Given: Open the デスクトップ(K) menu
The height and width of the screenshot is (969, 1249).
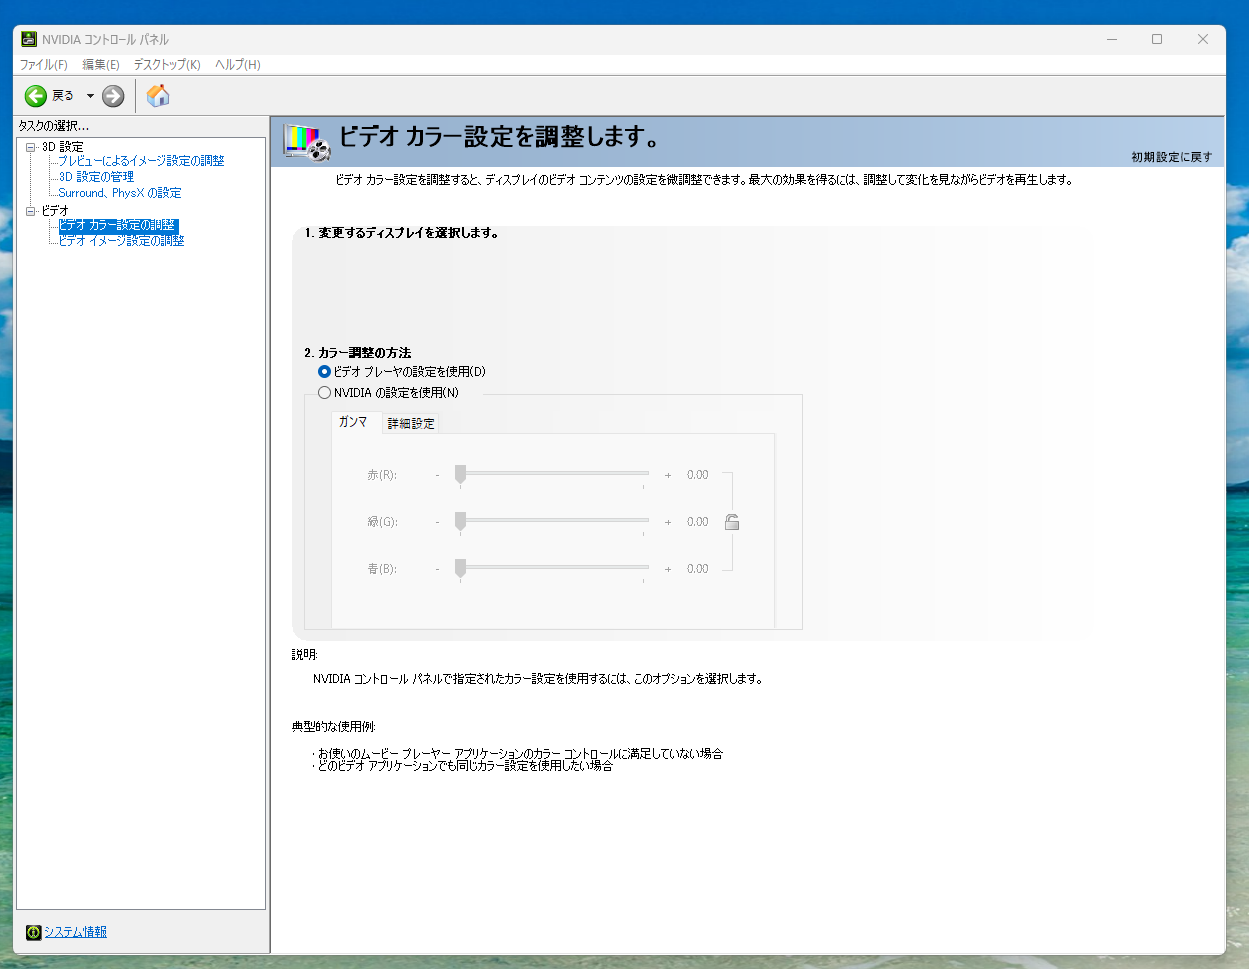Looking at the screenshot, I should point(167,64).
